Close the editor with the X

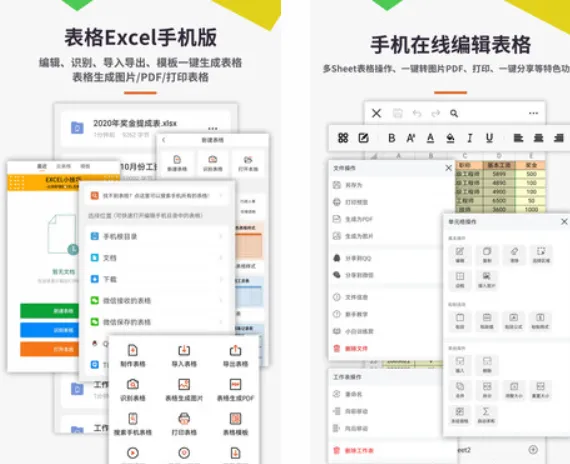(377, 113)
